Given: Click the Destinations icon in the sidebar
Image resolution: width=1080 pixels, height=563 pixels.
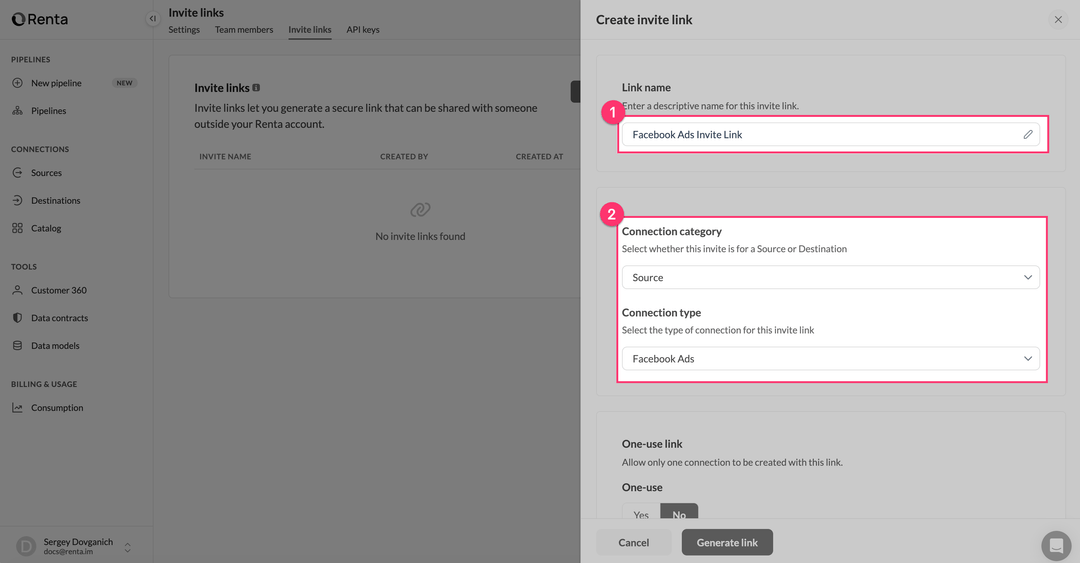Looking at the screenshot, I should tap(17, 200).
